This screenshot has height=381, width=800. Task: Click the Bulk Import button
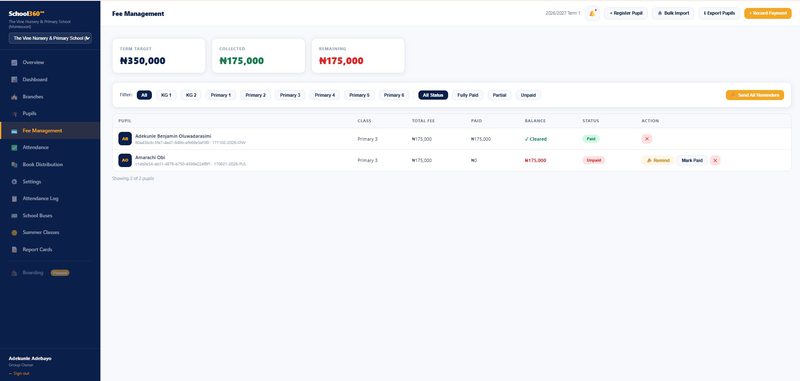click(x=673, y=13)
